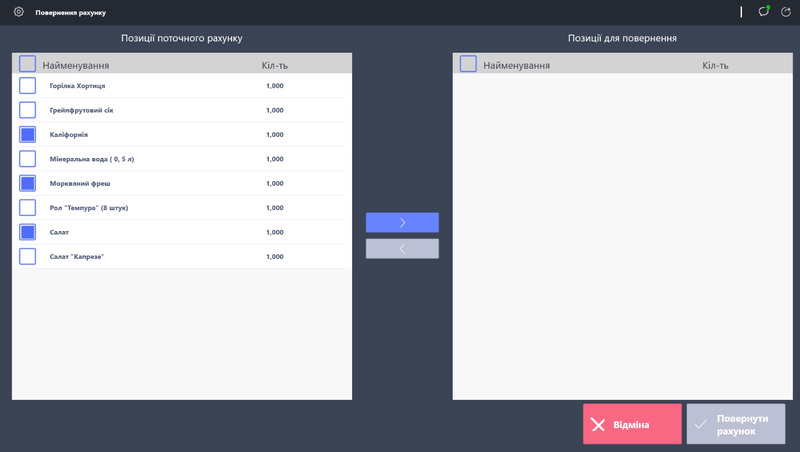Click the checkmark on Повернути рахунок
800x452 pixels.
701,425
